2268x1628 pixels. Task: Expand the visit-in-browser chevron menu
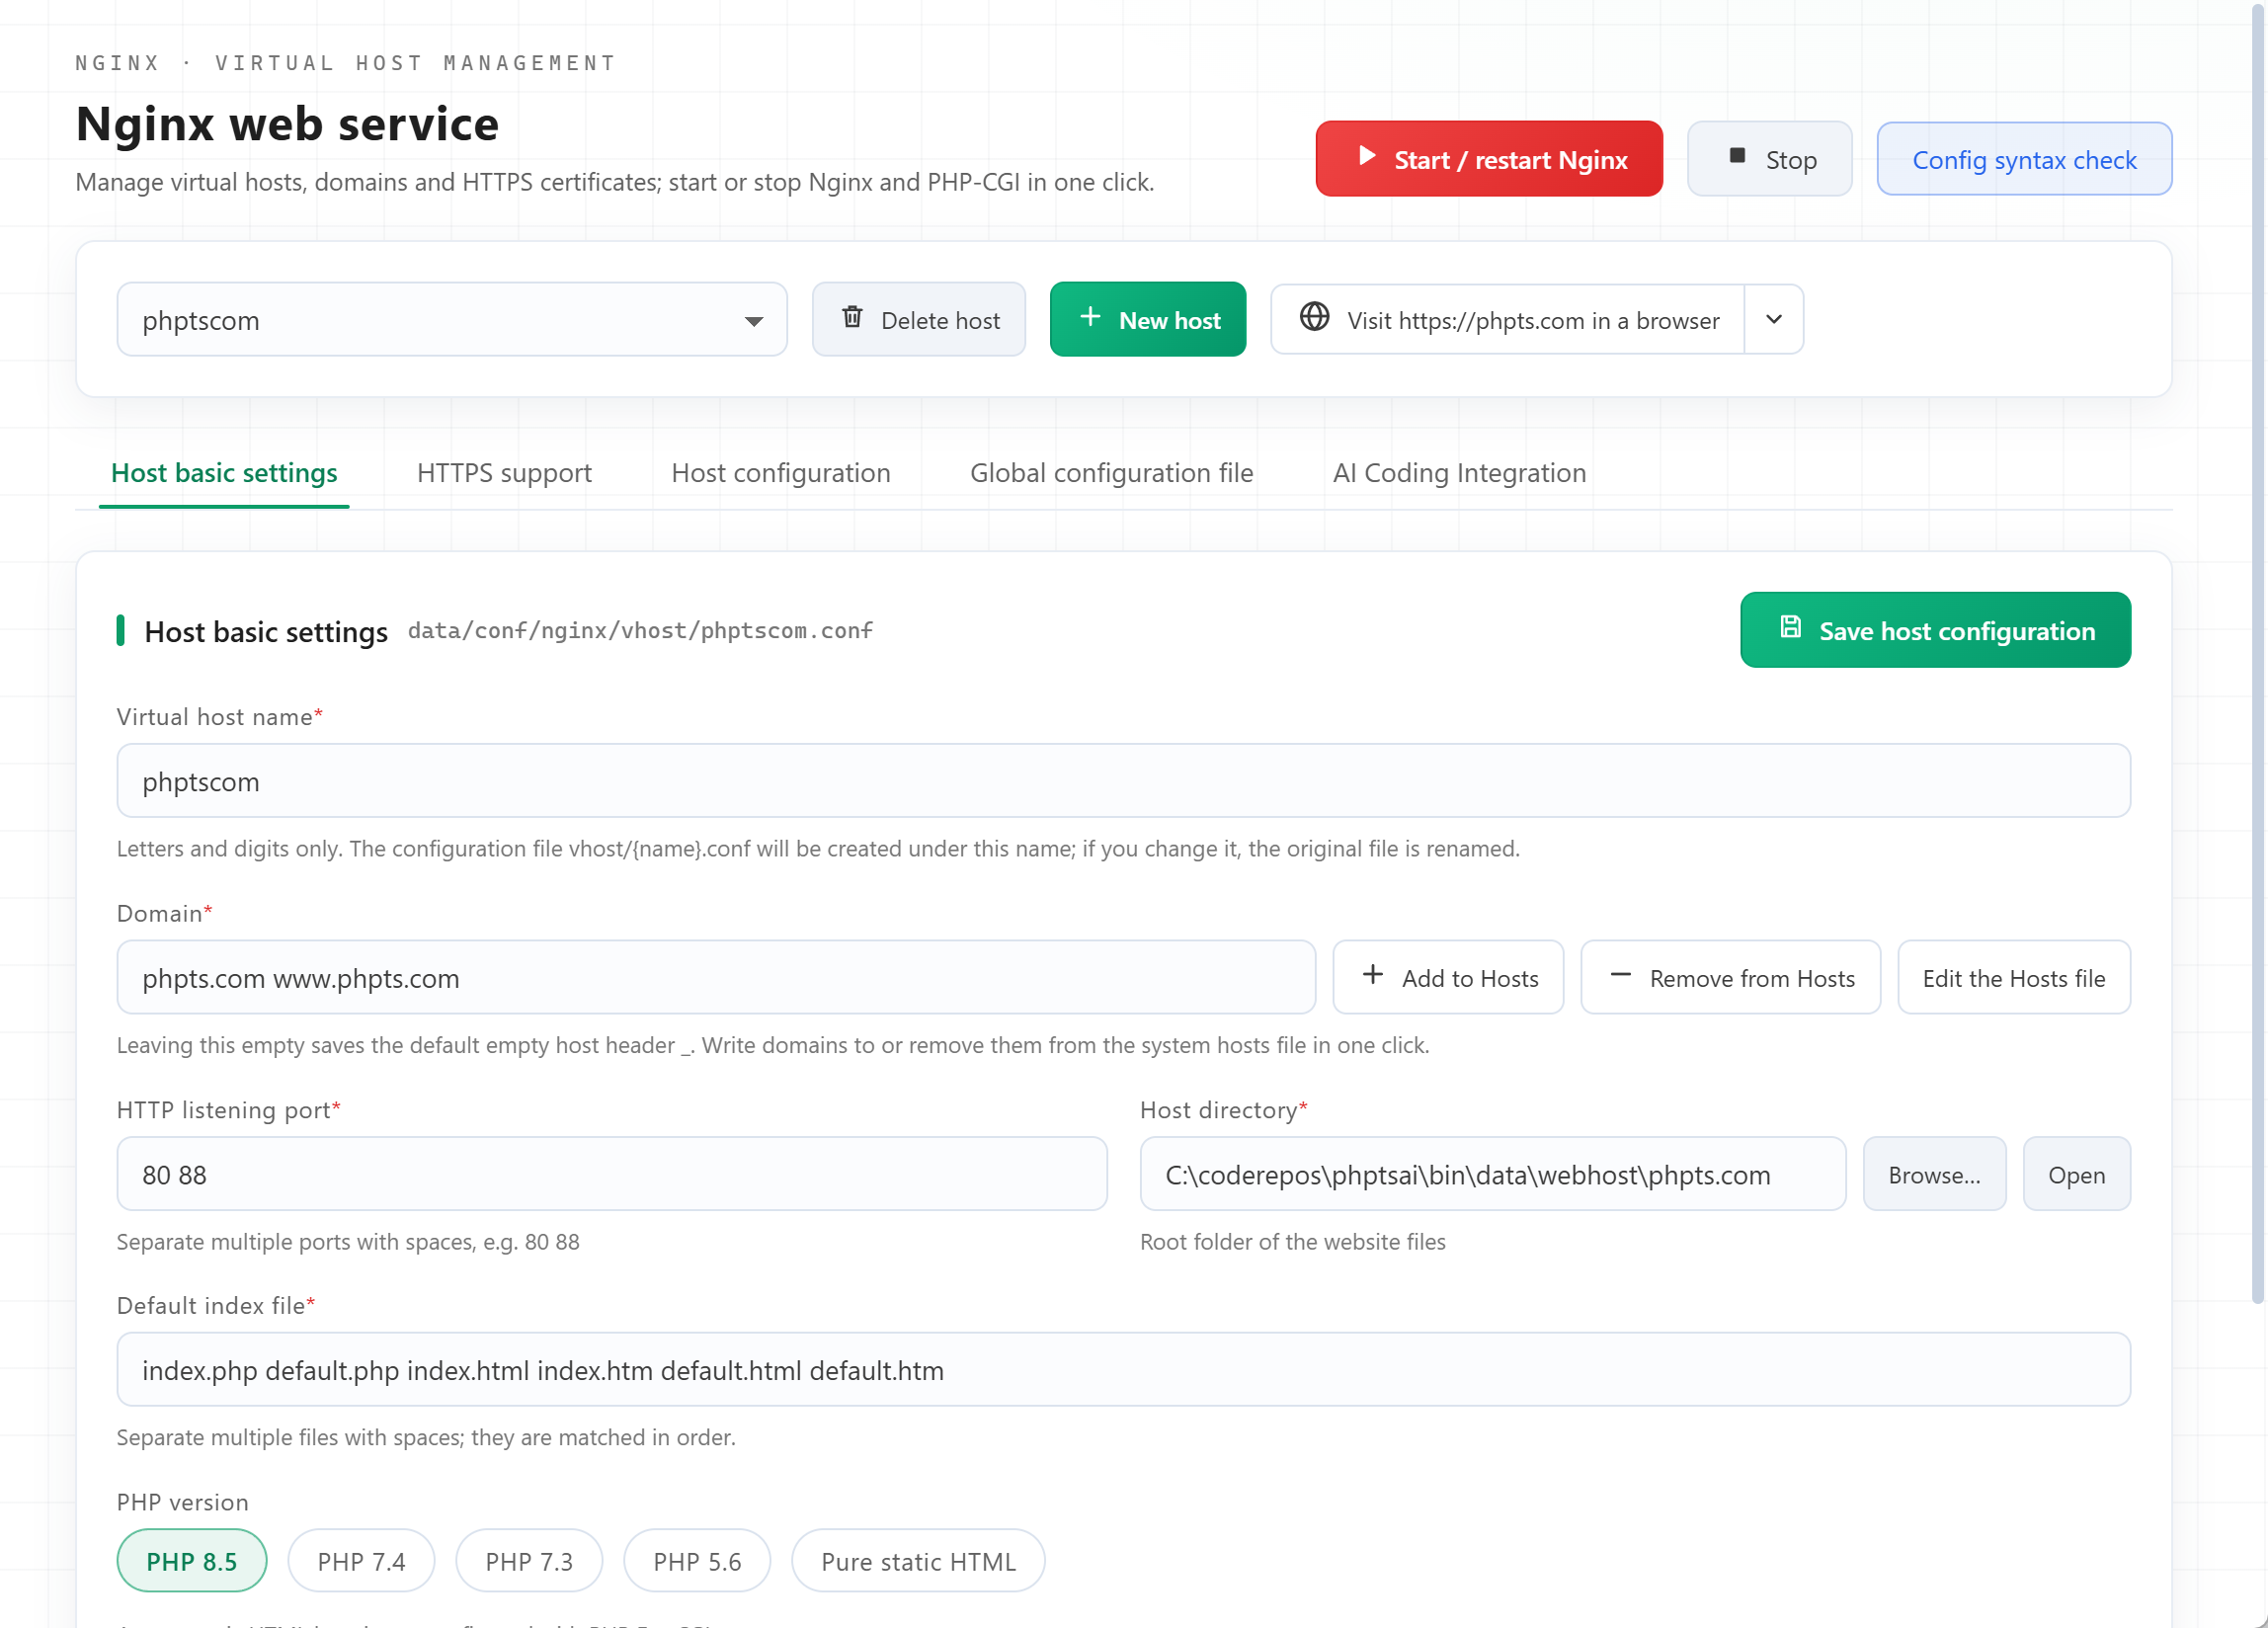(1774, 320)
